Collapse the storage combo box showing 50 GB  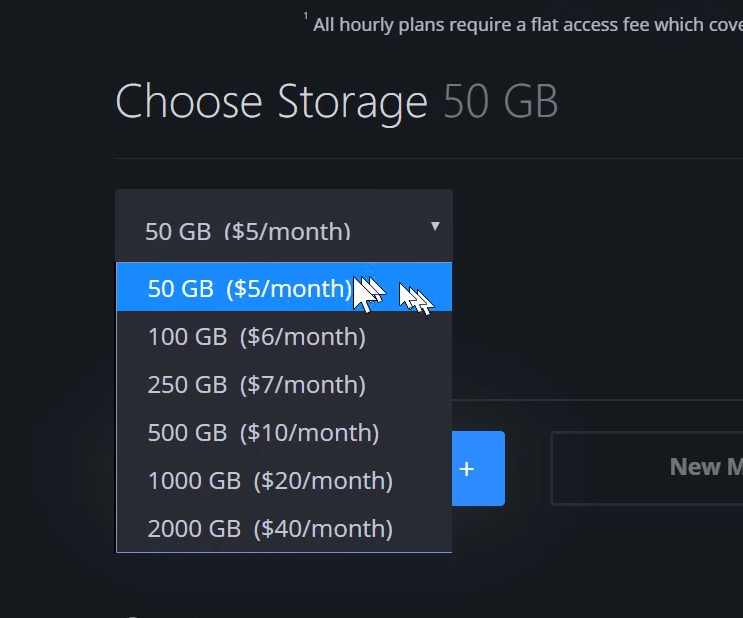(x=284, y=226)
